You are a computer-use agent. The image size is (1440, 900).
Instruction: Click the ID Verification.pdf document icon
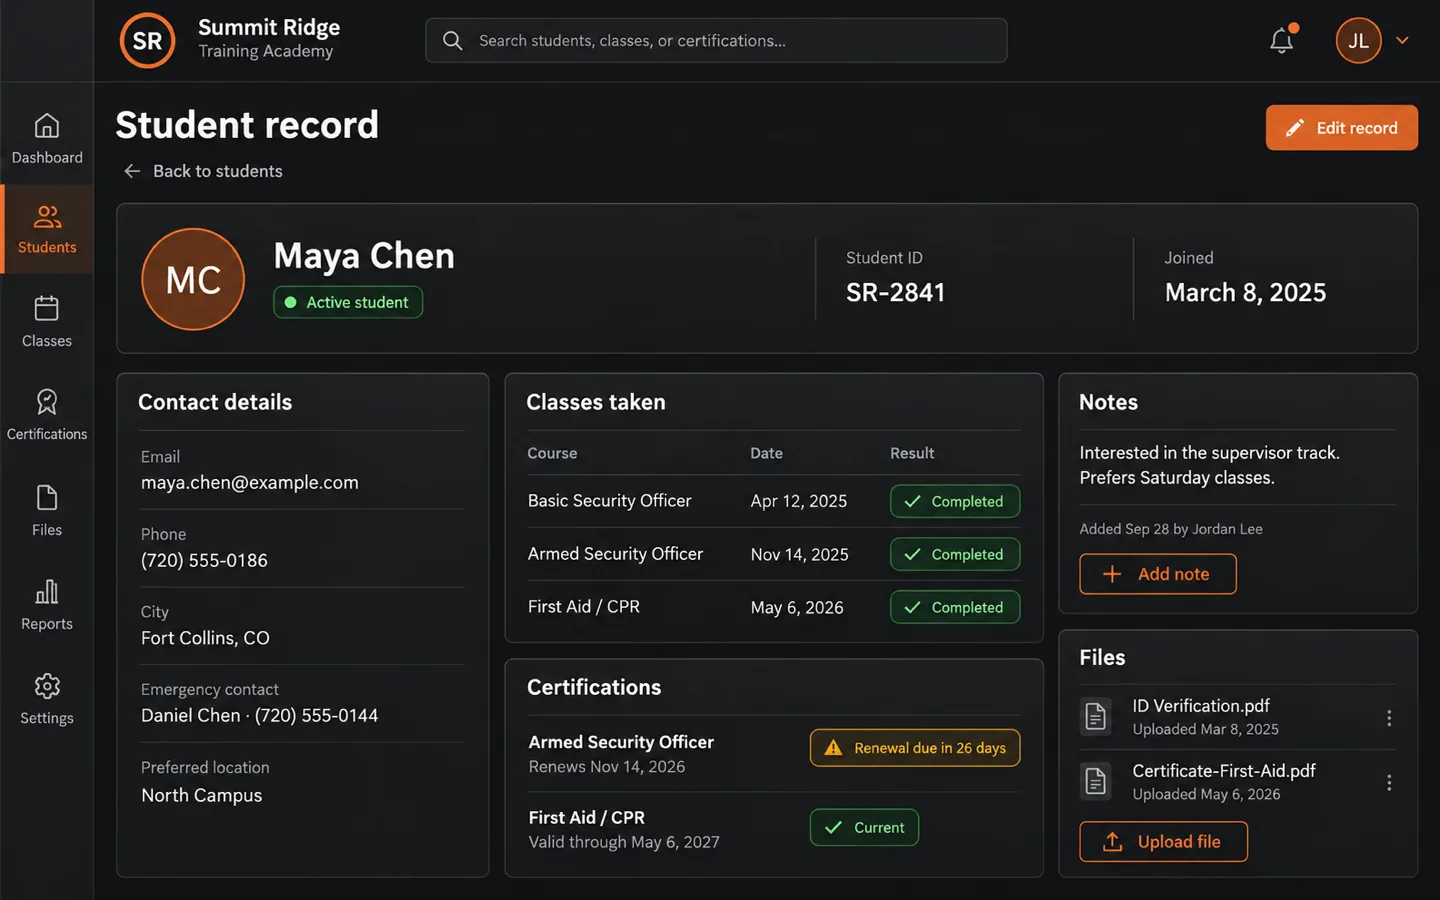pyautogui.click(x=1096, y=717)
